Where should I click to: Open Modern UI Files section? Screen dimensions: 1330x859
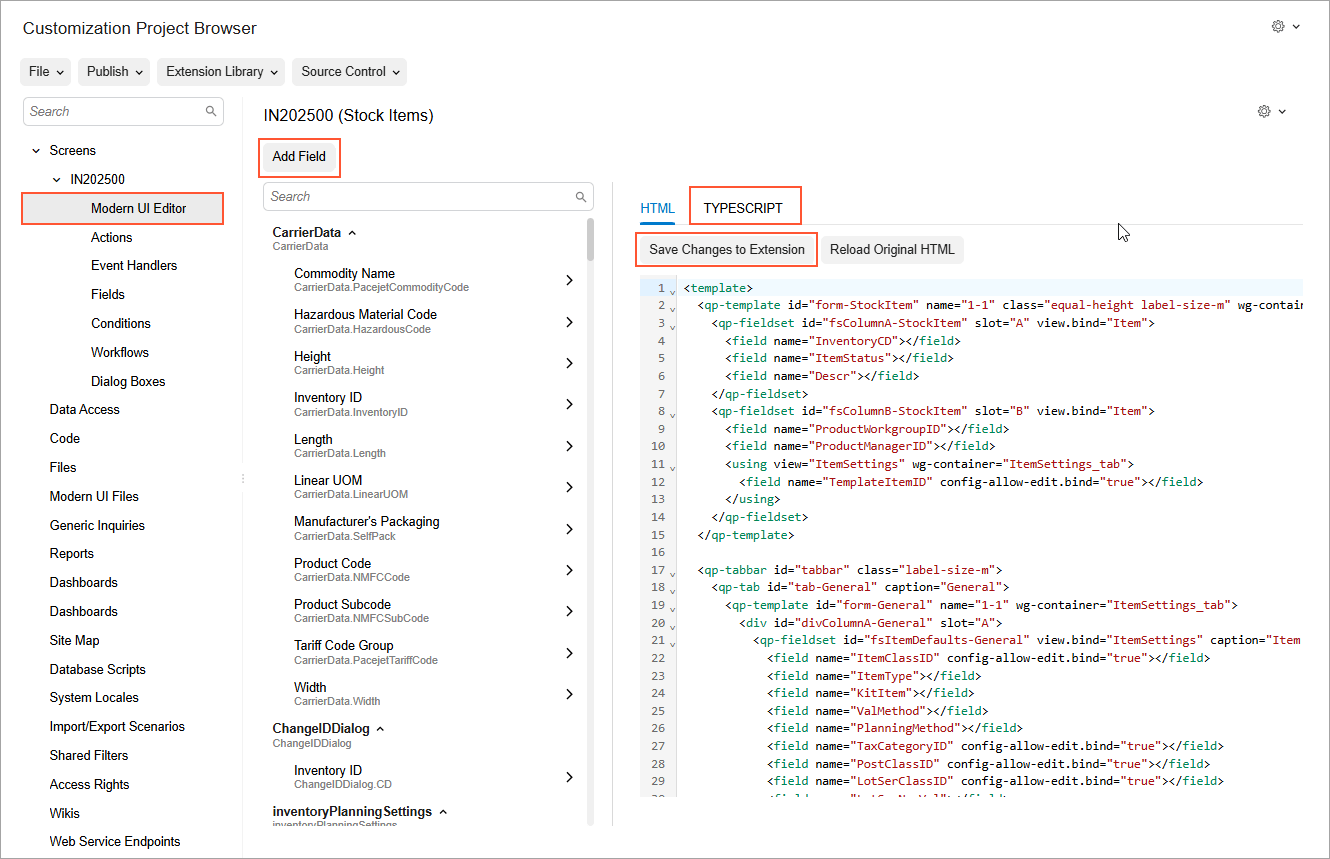(94, 497)
